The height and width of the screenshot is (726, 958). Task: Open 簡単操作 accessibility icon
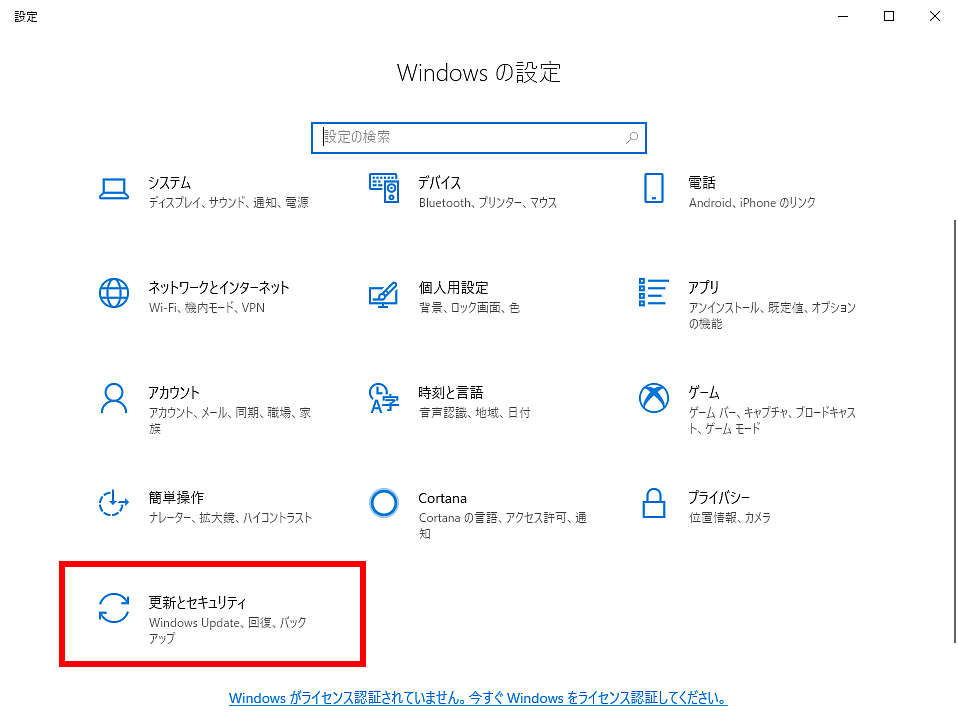click(114, 503)
